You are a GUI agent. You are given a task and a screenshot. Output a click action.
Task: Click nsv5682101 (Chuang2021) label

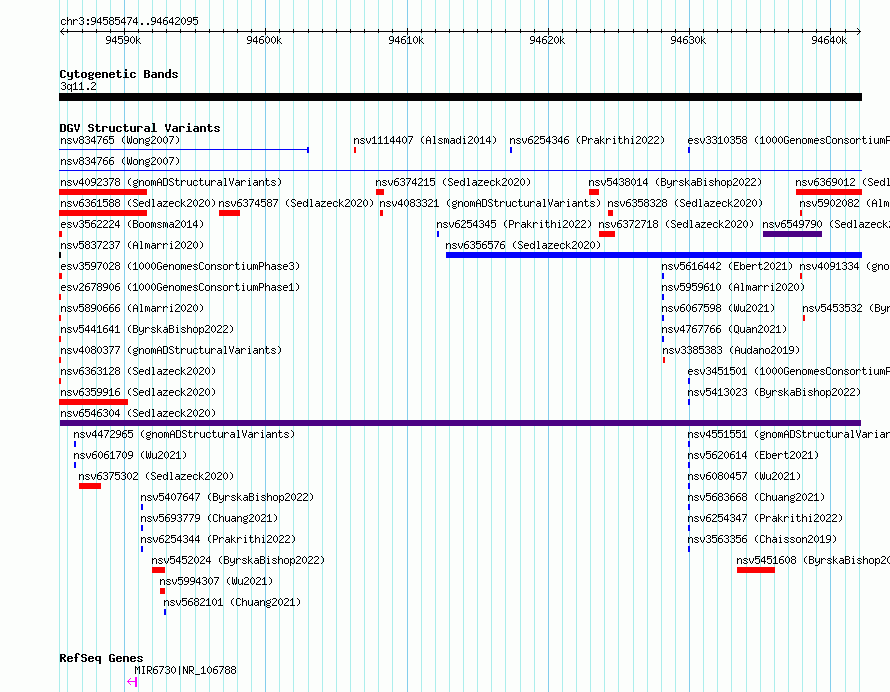[232, 602]
